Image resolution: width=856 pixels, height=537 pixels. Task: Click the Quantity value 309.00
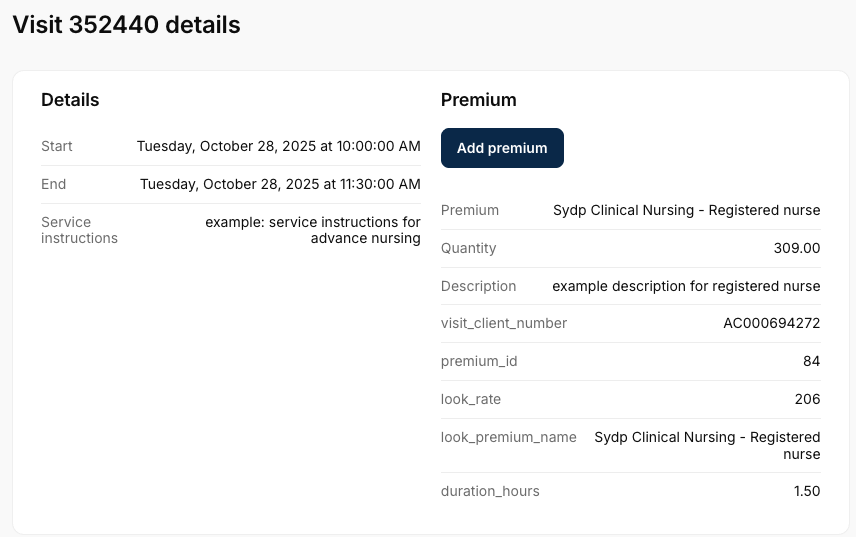pyautogui.click(x=796, y=248)
